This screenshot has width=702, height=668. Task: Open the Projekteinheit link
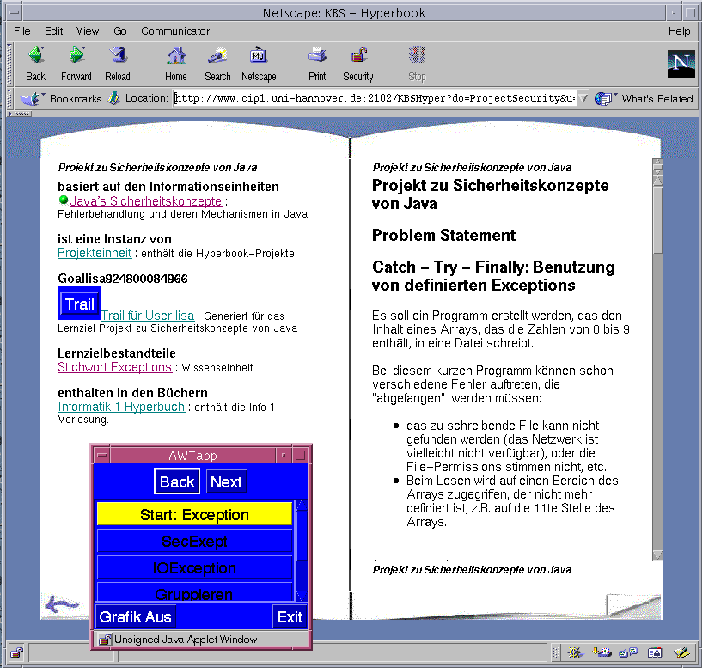[94, 253]
